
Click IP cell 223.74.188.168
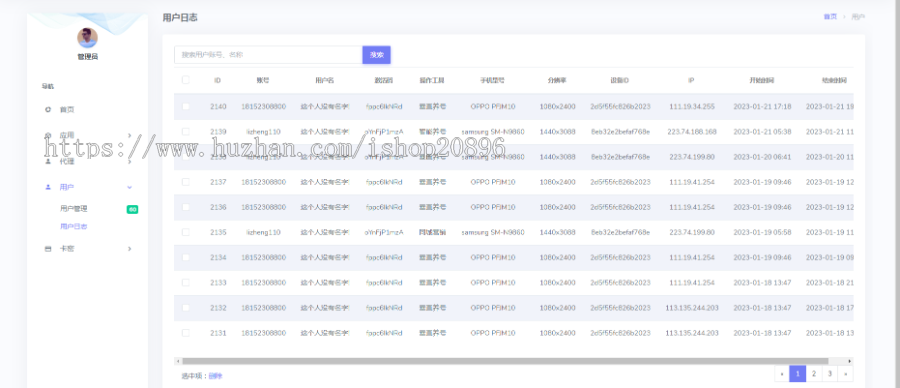692,131
